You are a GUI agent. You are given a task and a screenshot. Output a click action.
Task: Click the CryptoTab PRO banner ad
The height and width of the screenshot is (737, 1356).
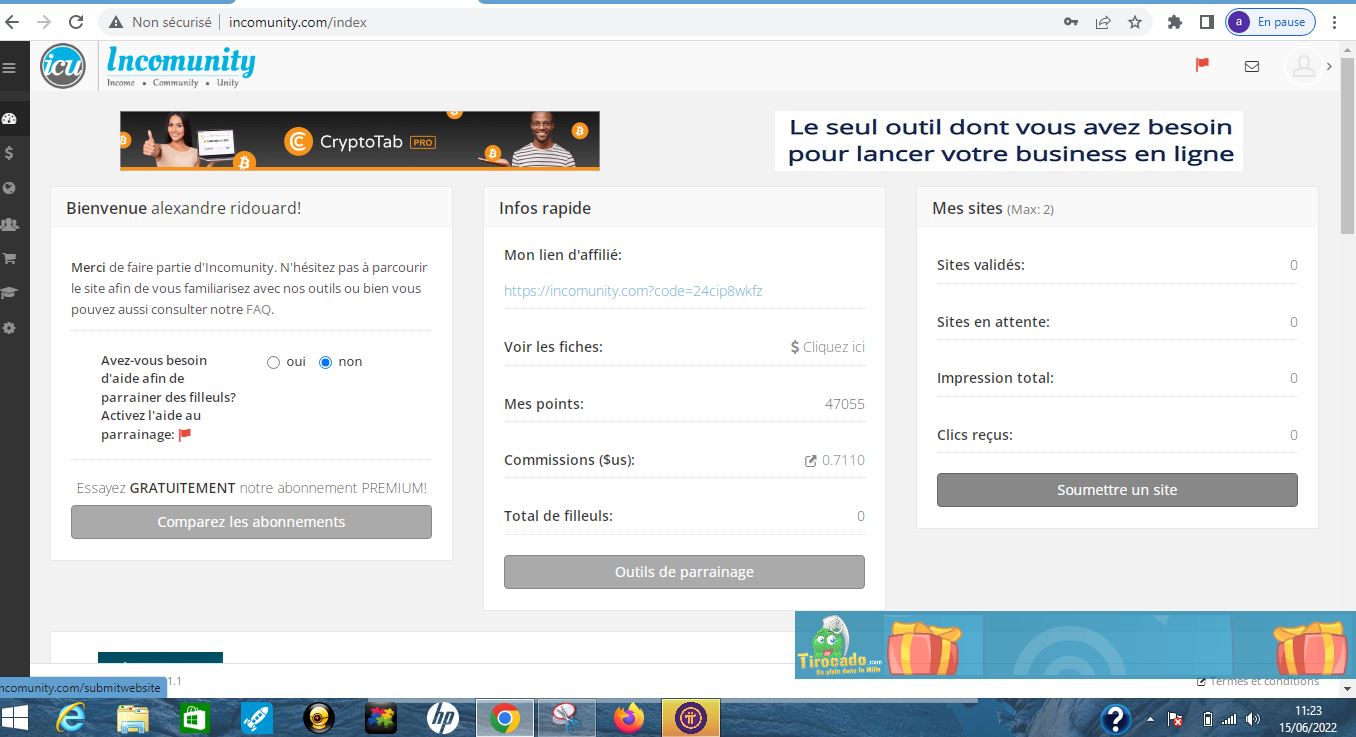coord(360,141)
